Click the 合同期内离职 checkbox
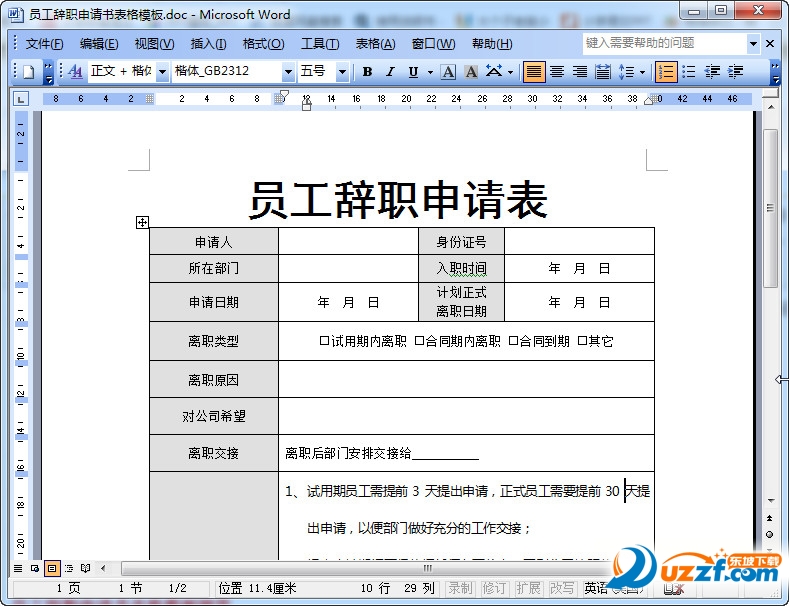789x606 pixels. pyautogui.click(x=419, y=341)
